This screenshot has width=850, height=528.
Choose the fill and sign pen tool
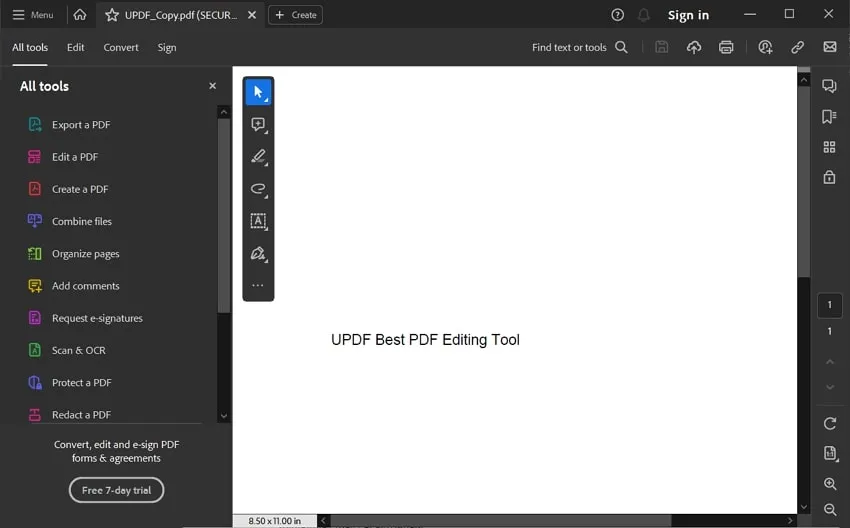258,253
